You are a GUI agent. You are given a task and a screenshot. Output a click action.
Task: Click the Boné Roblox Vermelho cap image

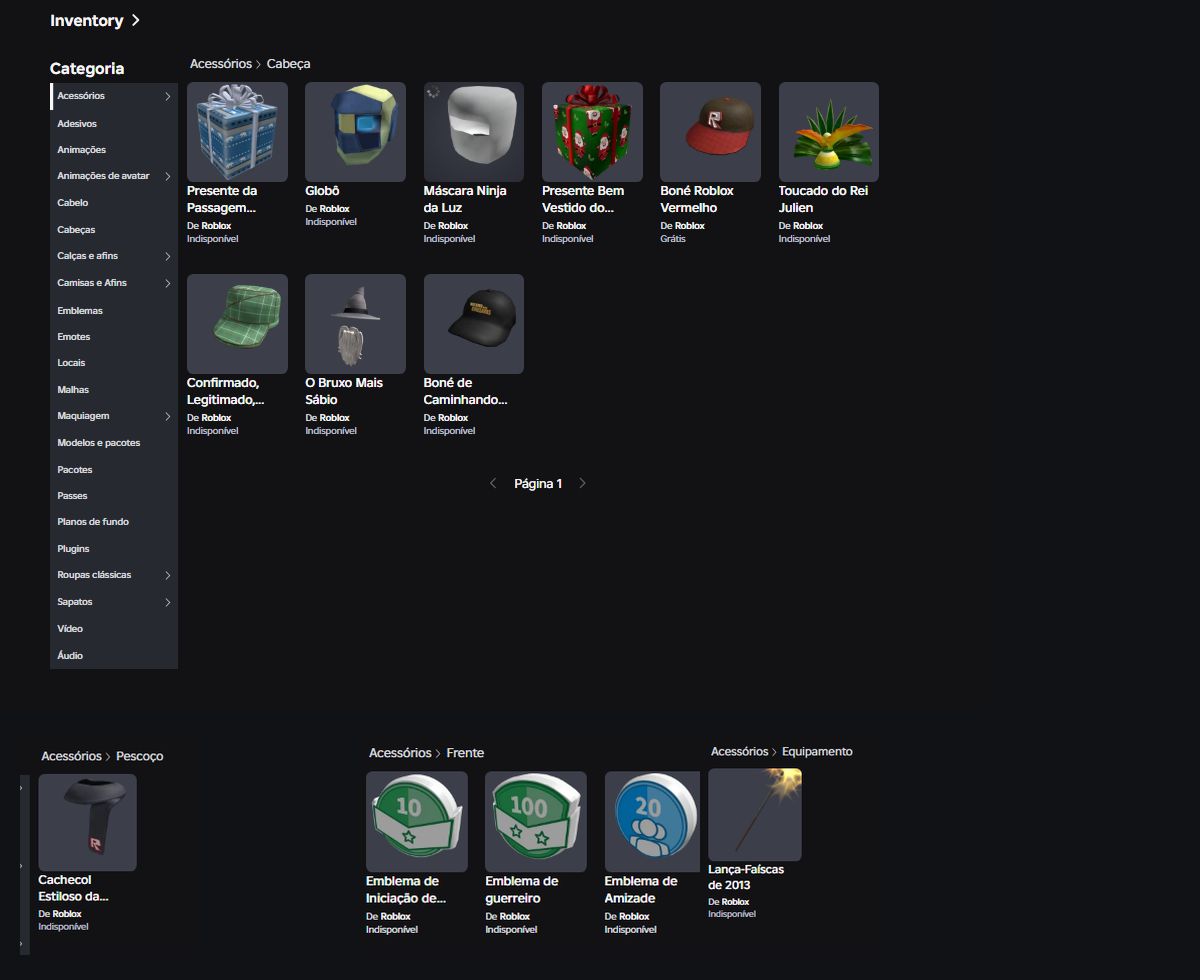tap(710, 132)
